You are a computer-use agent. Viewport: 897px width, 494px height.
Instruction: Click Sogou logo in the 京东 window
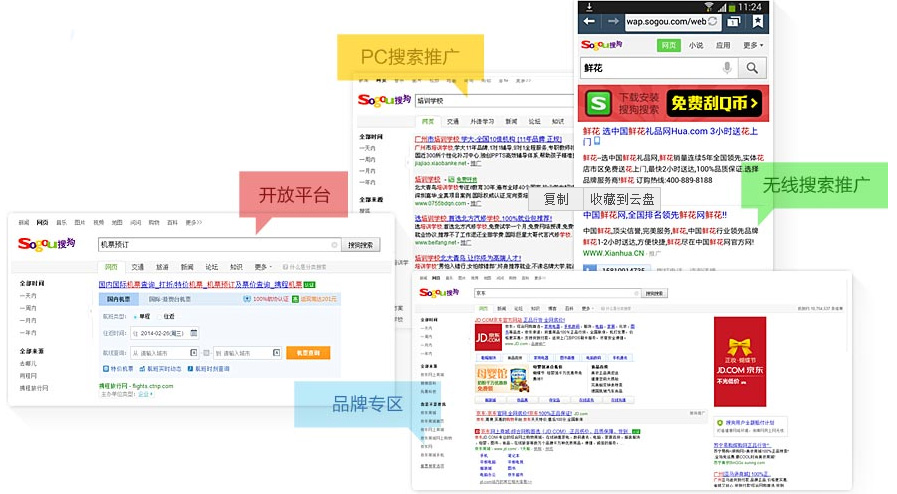[x=439, y=293]
